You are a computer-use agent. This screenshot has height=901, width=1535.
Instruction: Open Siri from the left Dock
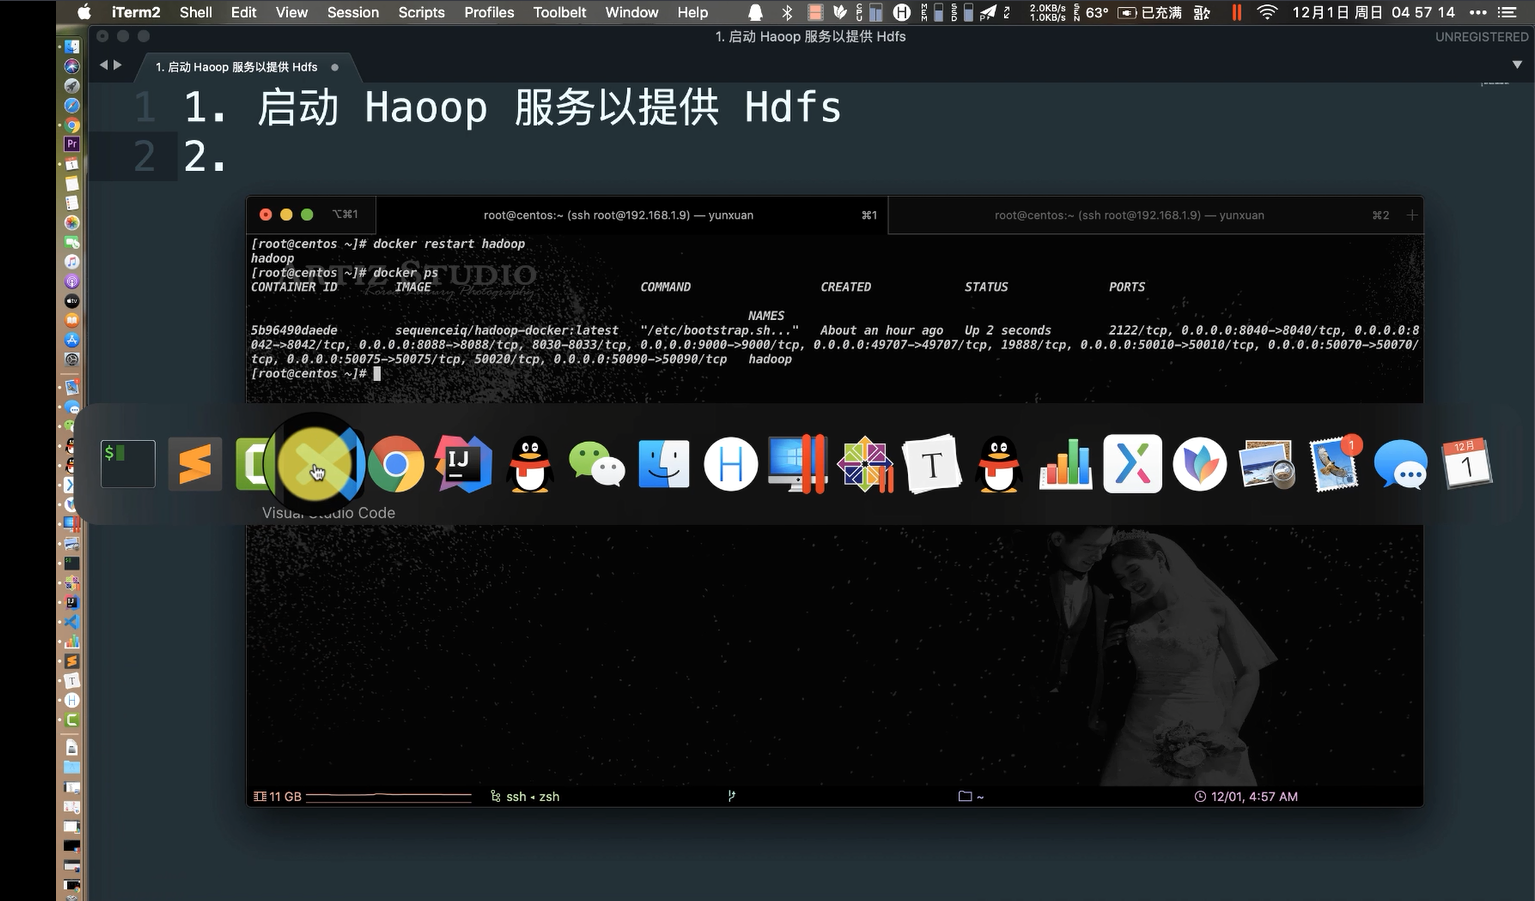click(x=72, y=66)
